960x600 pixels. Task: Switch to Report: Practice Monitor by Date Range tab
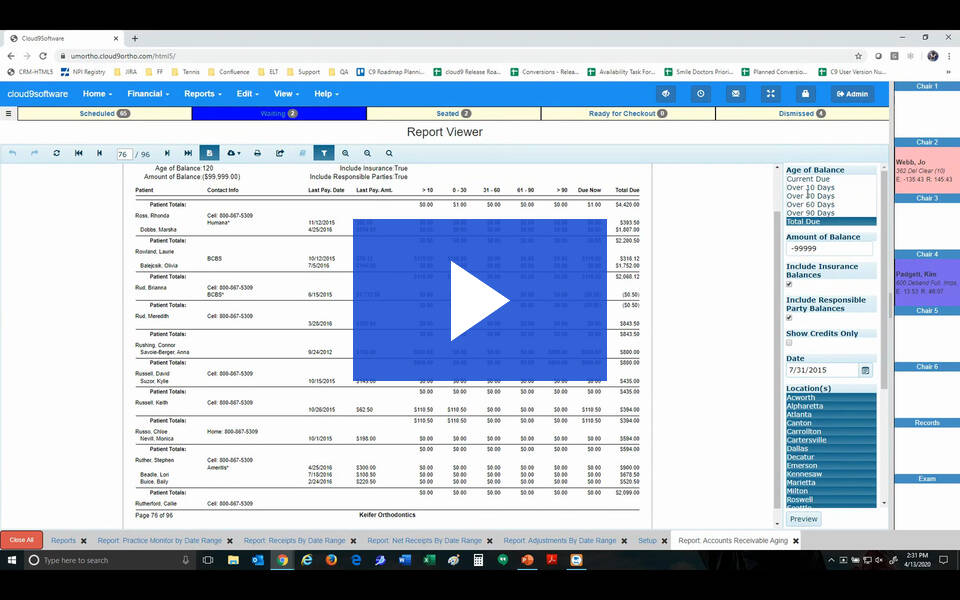pos(160,541)
